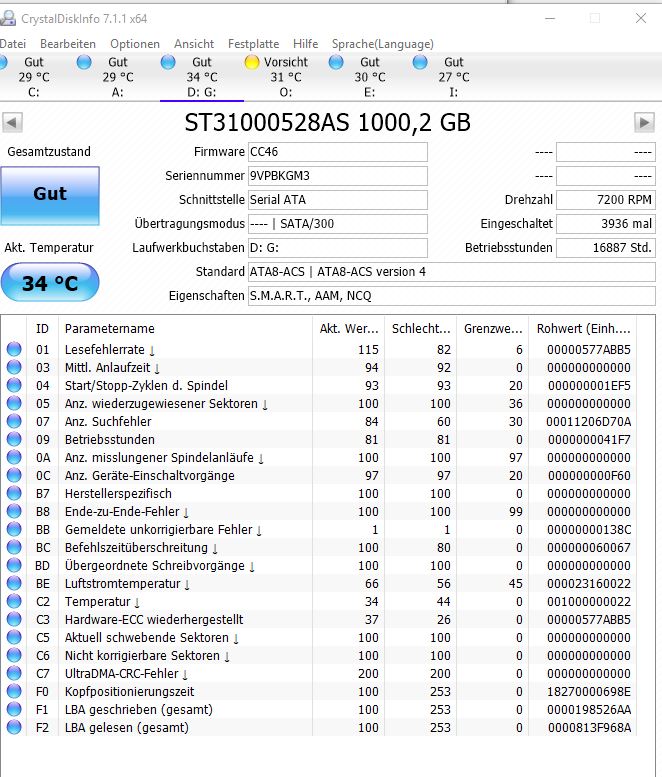The height and width of the screenshot is (777, 662).
Task: Open the Ansicht menu
Action: (x=194, y=44)
